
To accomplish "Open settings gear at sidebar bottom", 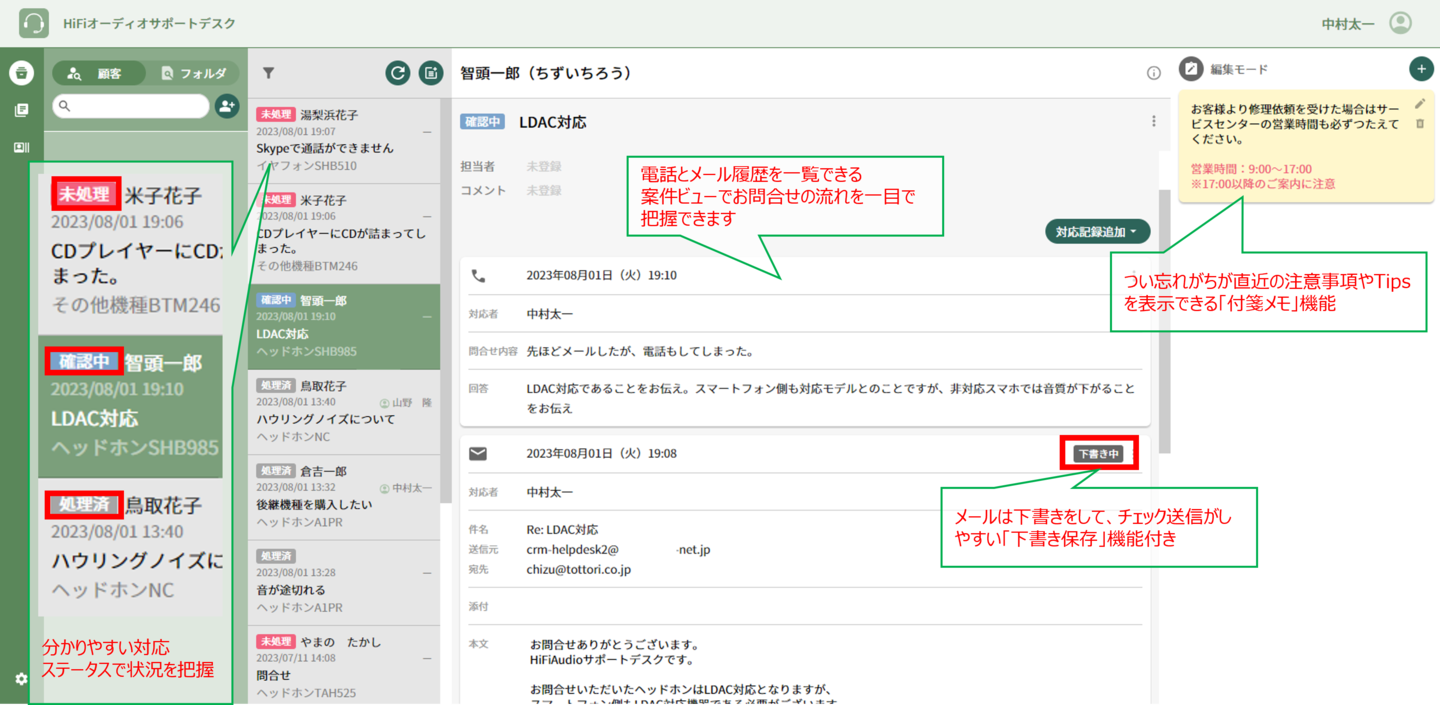I will [21, 679].
